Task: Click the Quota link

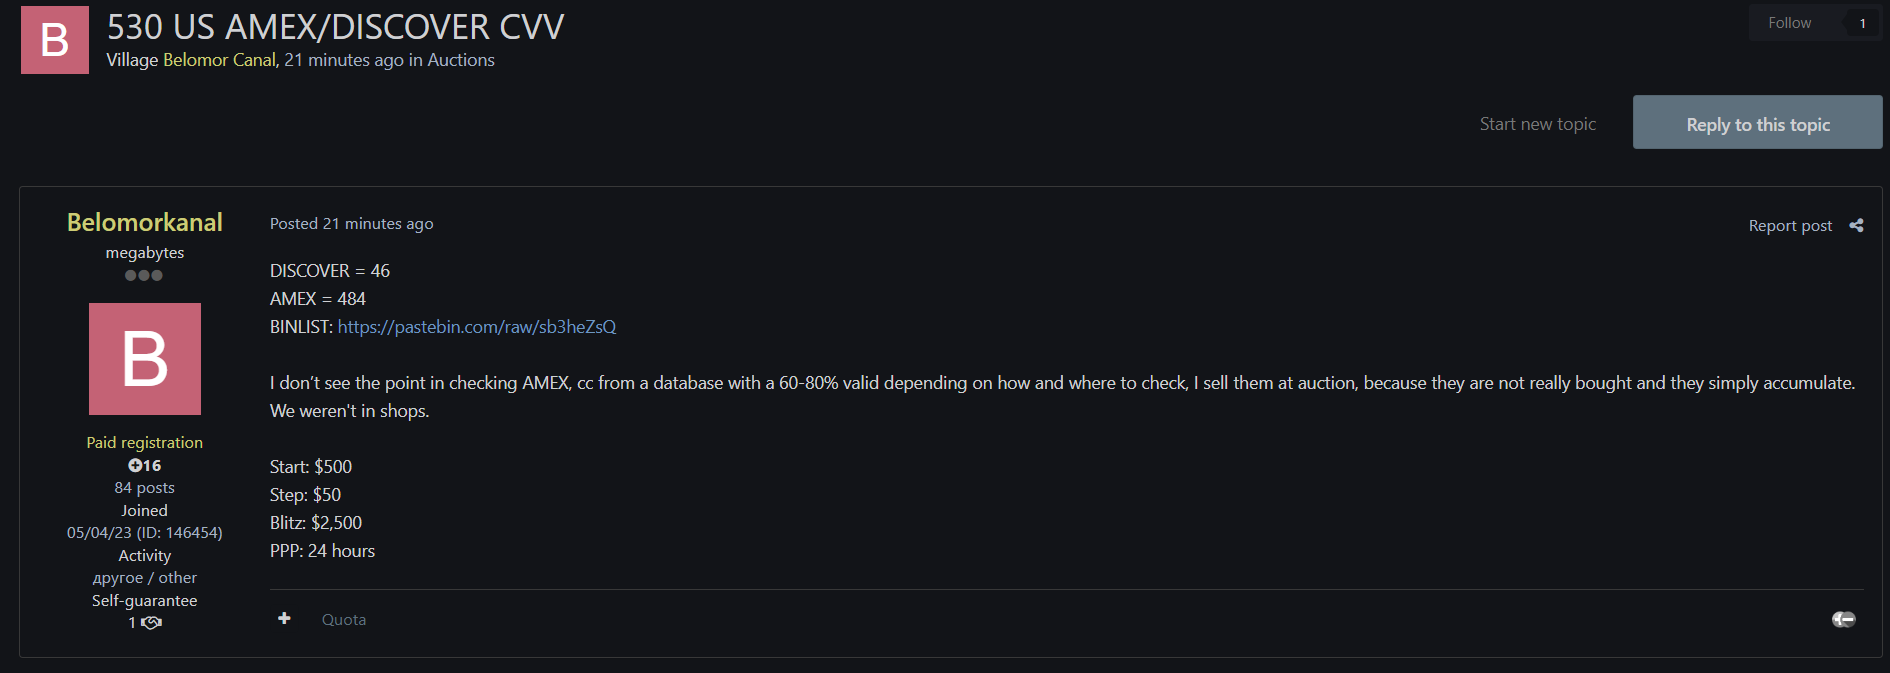Action: [x=343, y=620]
